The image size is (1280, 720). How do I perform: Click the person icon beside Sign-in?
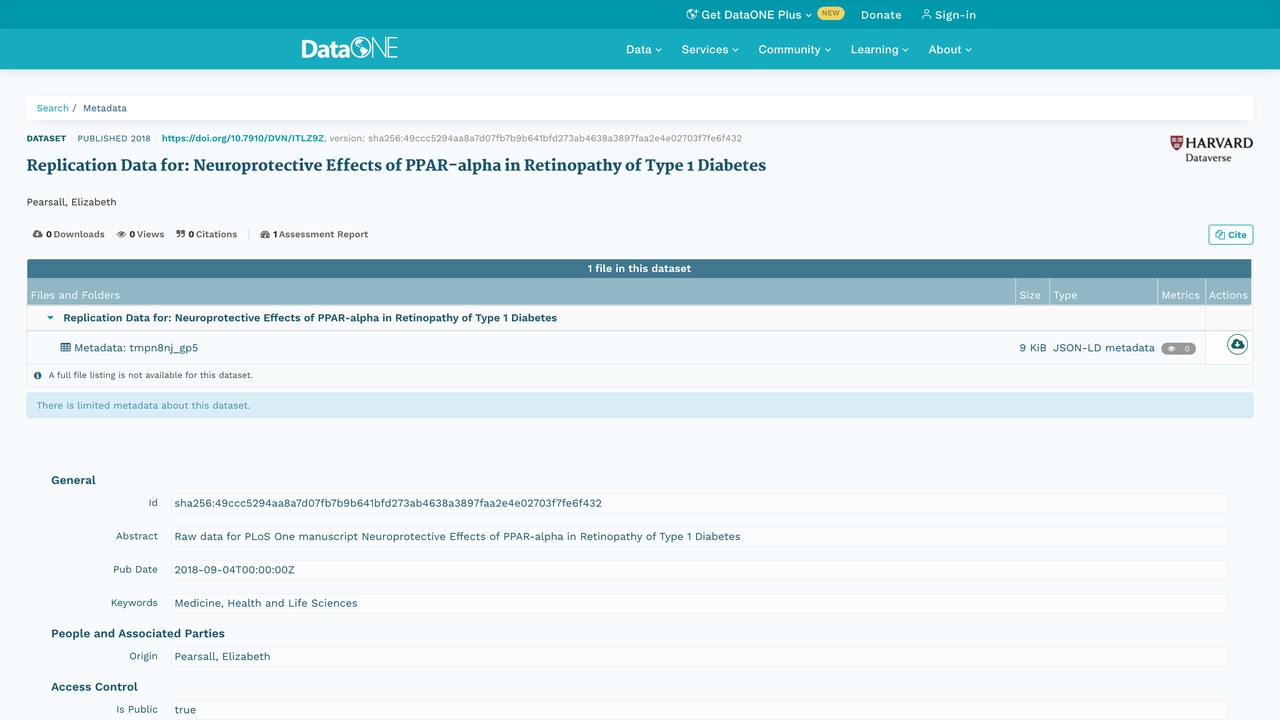[926, 14]
